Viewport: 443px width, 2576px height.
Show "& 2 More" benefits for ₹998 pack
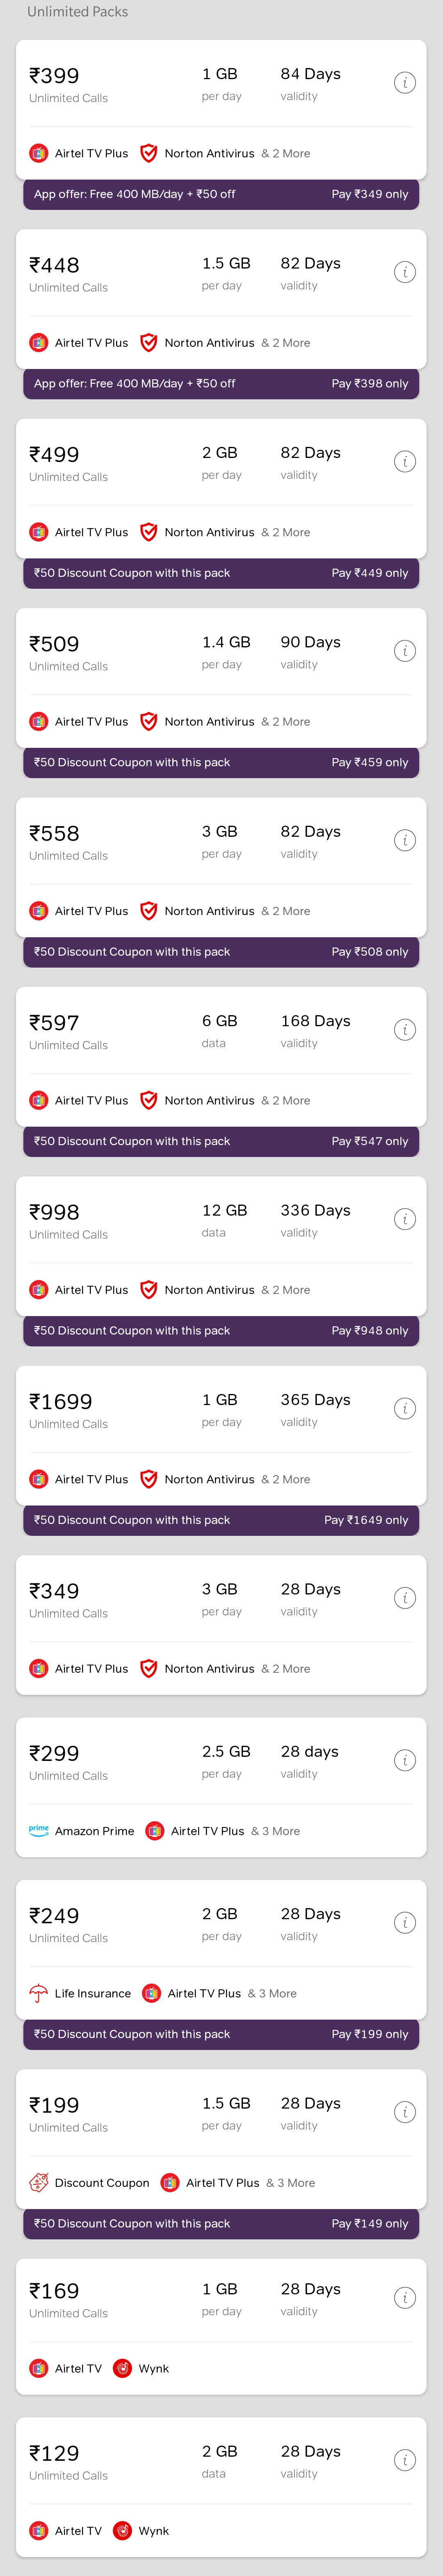285,1290
